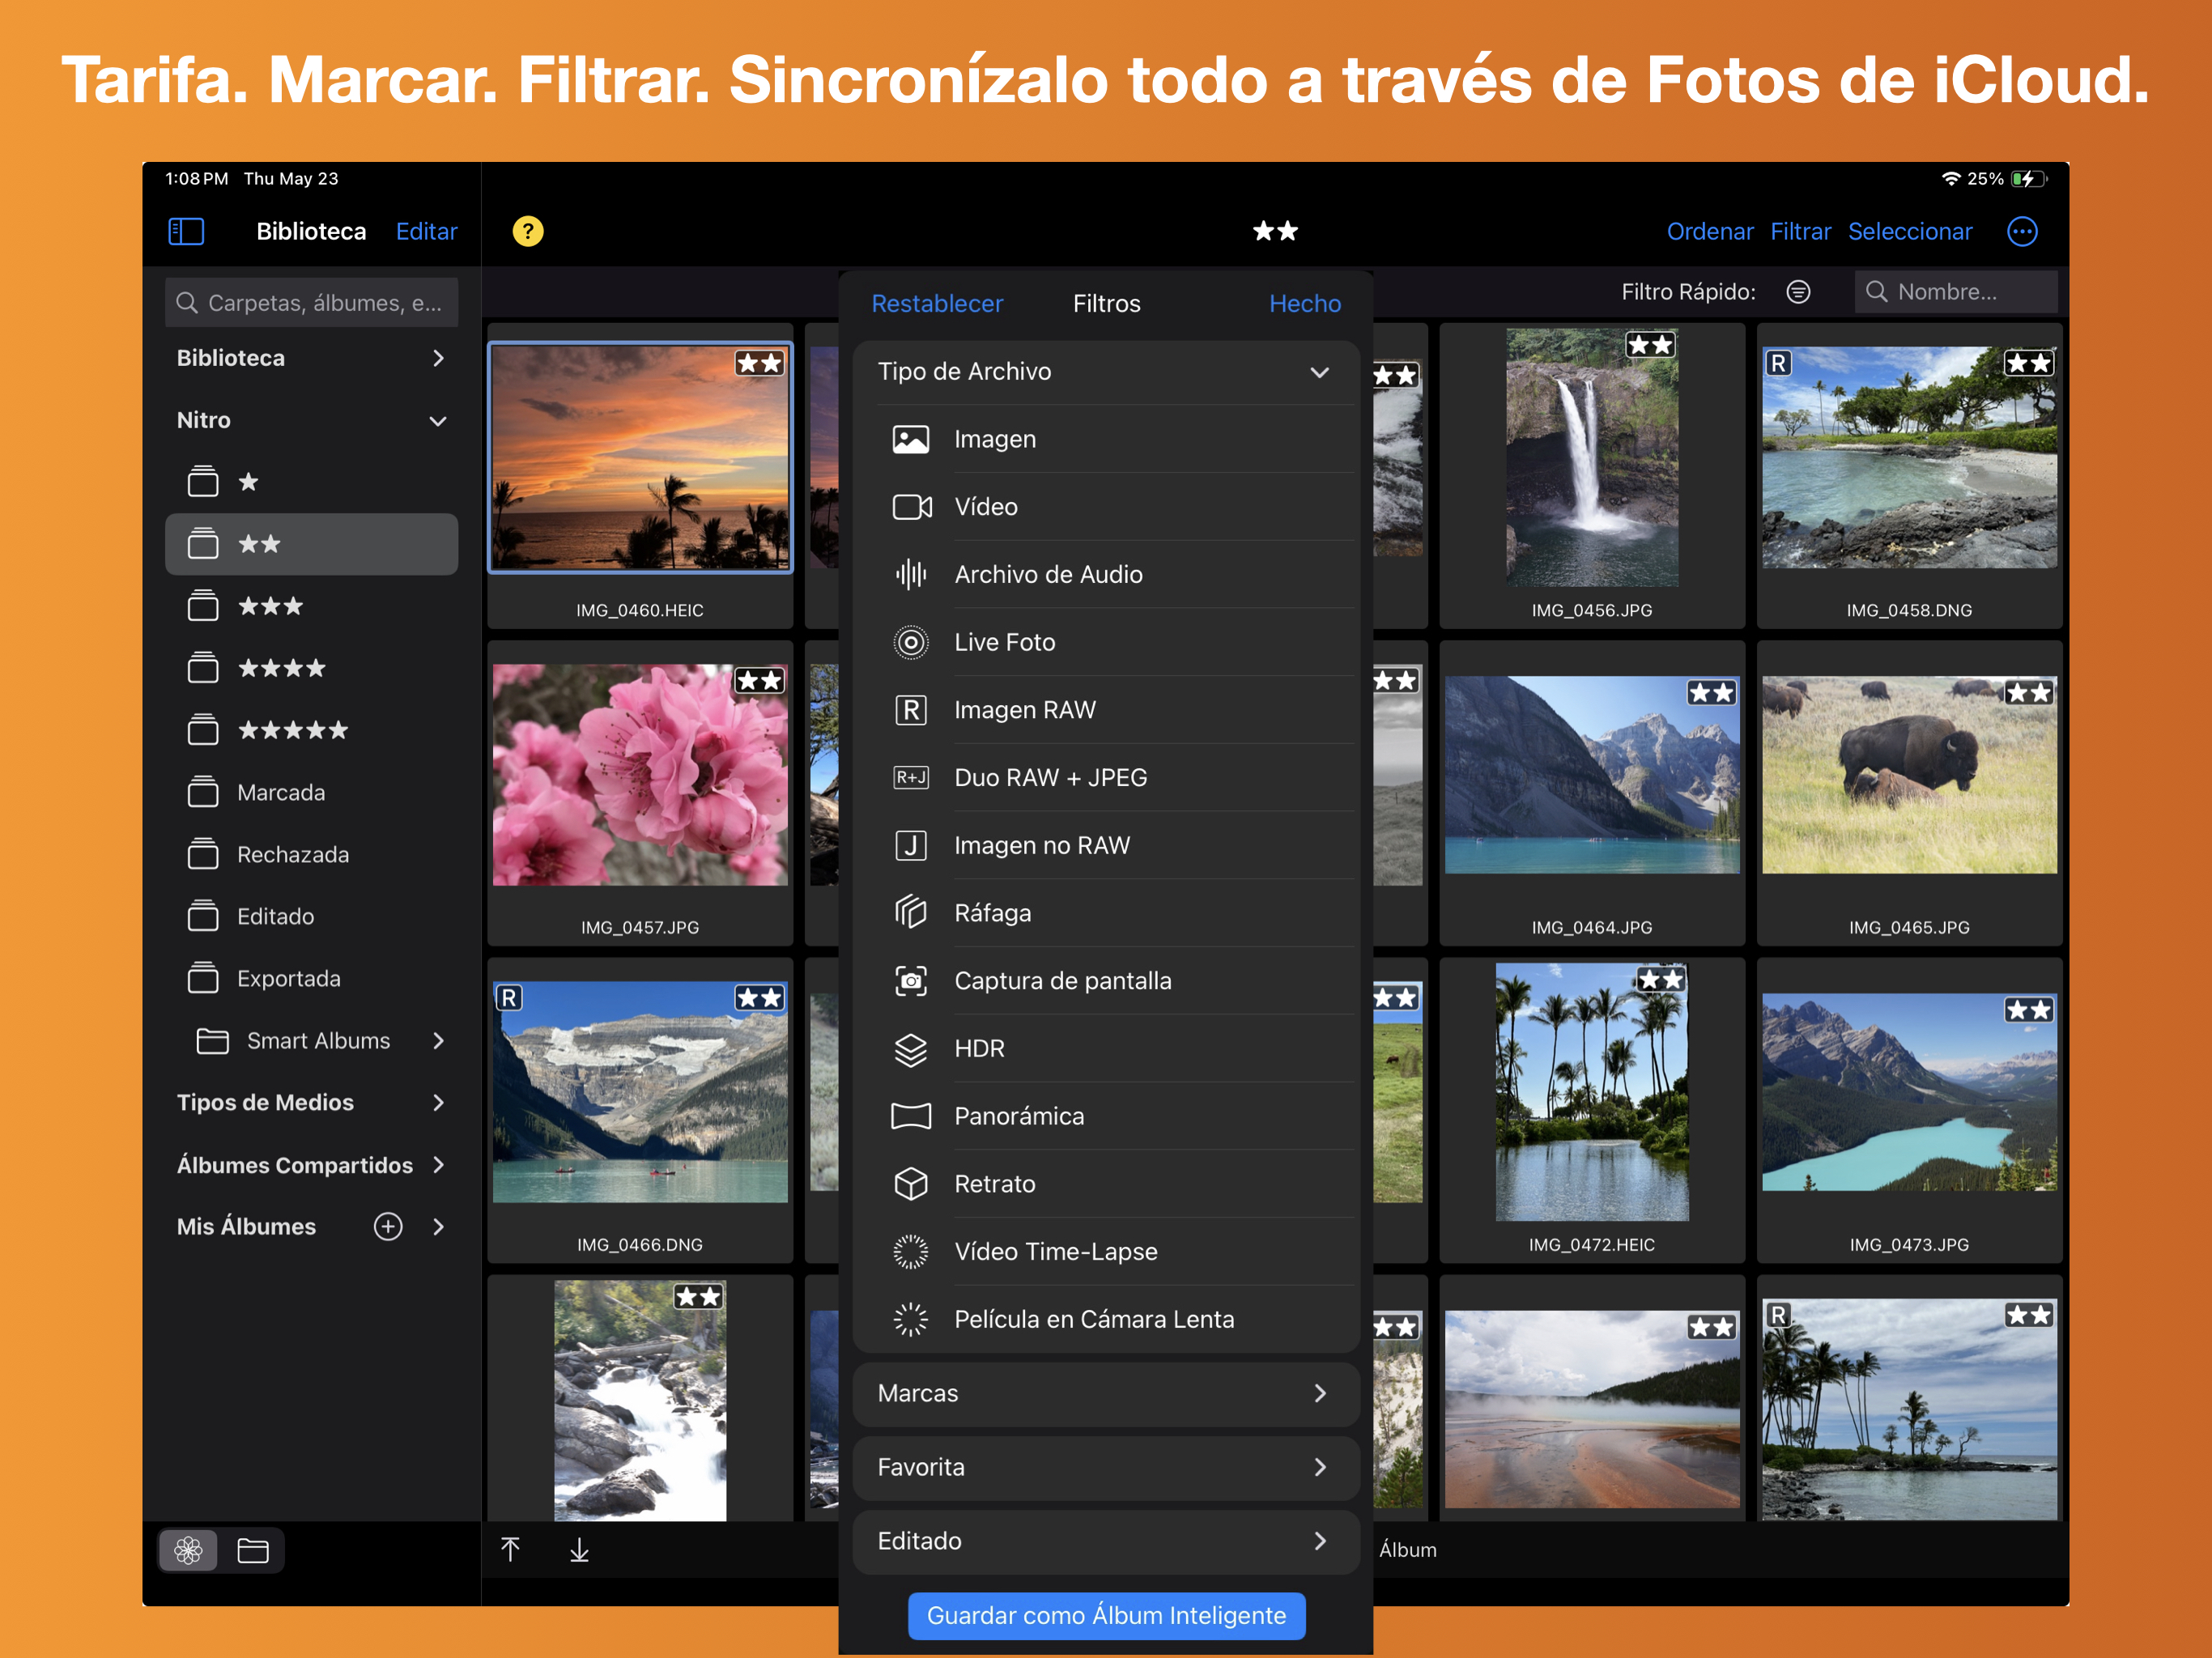The image size is (2212, 1658).
Task: Choose Archivo de Audio filter
Action: pyautogui.click(x=1106, y=575)
